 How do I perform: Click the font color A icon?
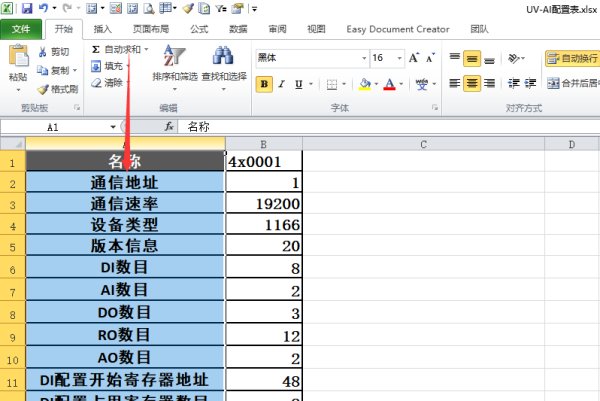(x=390, y=84)
